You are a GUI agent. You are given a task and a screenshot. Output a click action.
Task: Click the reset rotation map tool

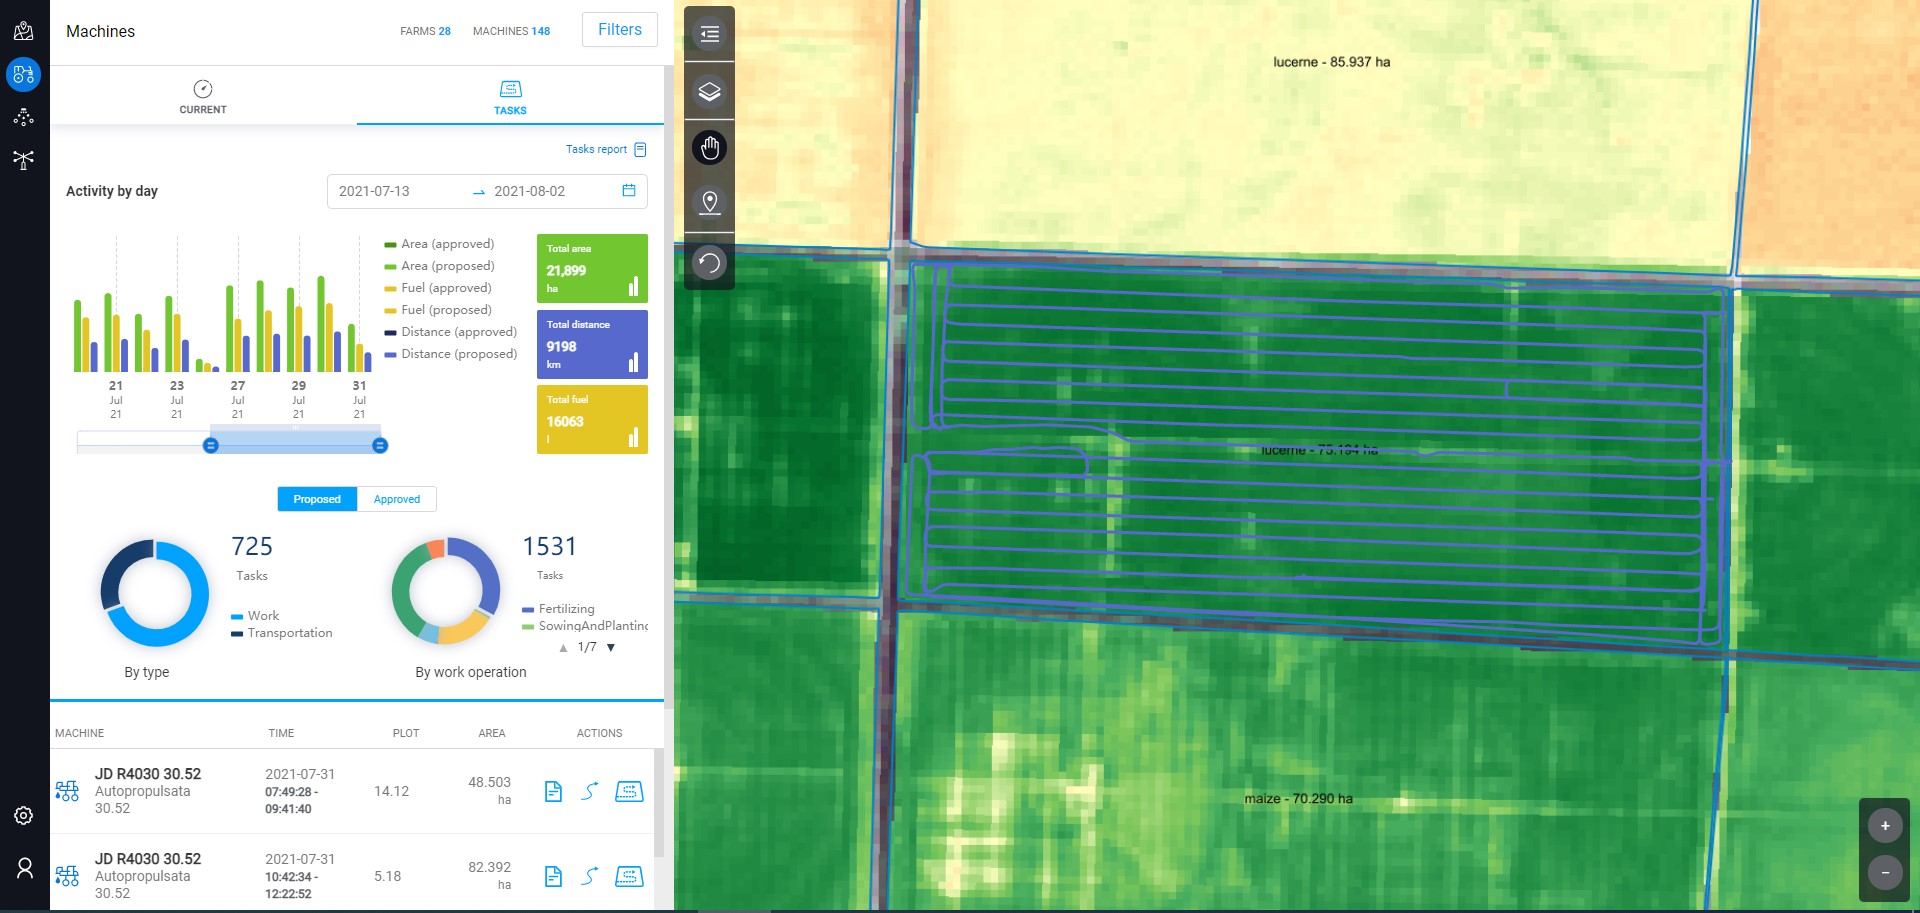pyautogui.click(x=709, y=264)
